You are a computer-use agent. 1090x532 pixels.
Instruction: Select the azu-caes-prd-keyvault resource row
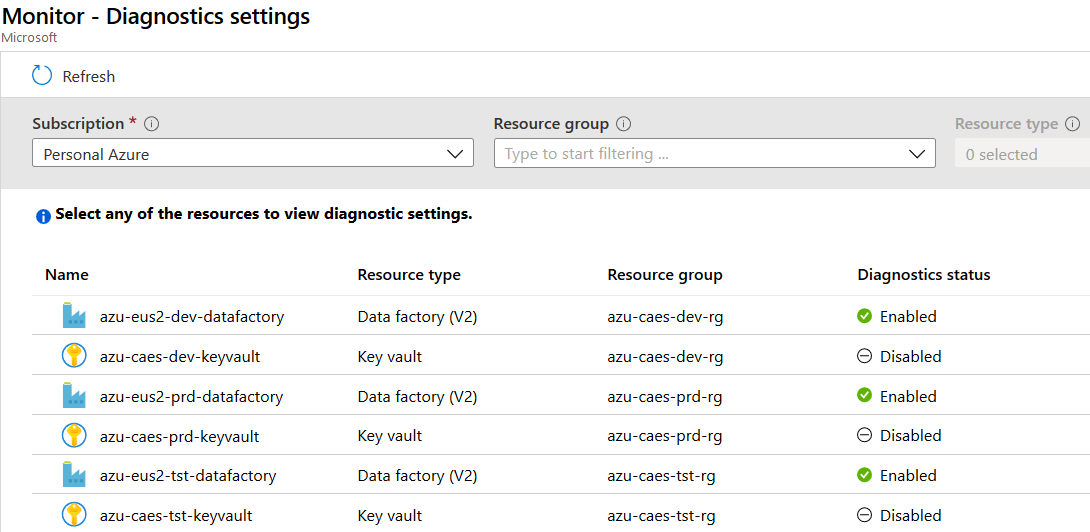coord(180,436)
